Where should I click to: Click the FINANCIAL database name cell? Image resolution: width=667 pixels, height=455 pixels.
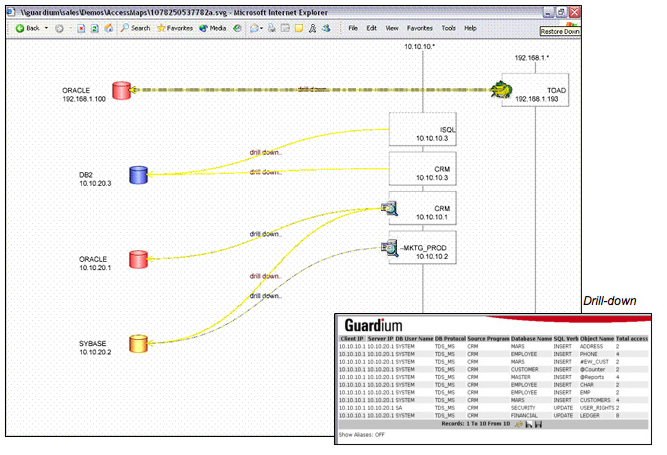click(x=524, y=415)
